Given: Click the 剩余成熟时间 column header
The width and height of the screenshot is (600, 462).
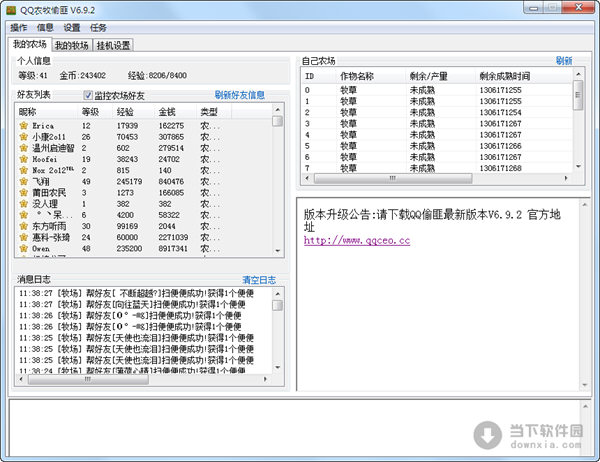Looking at the screenshot, I should coord(524,77).
